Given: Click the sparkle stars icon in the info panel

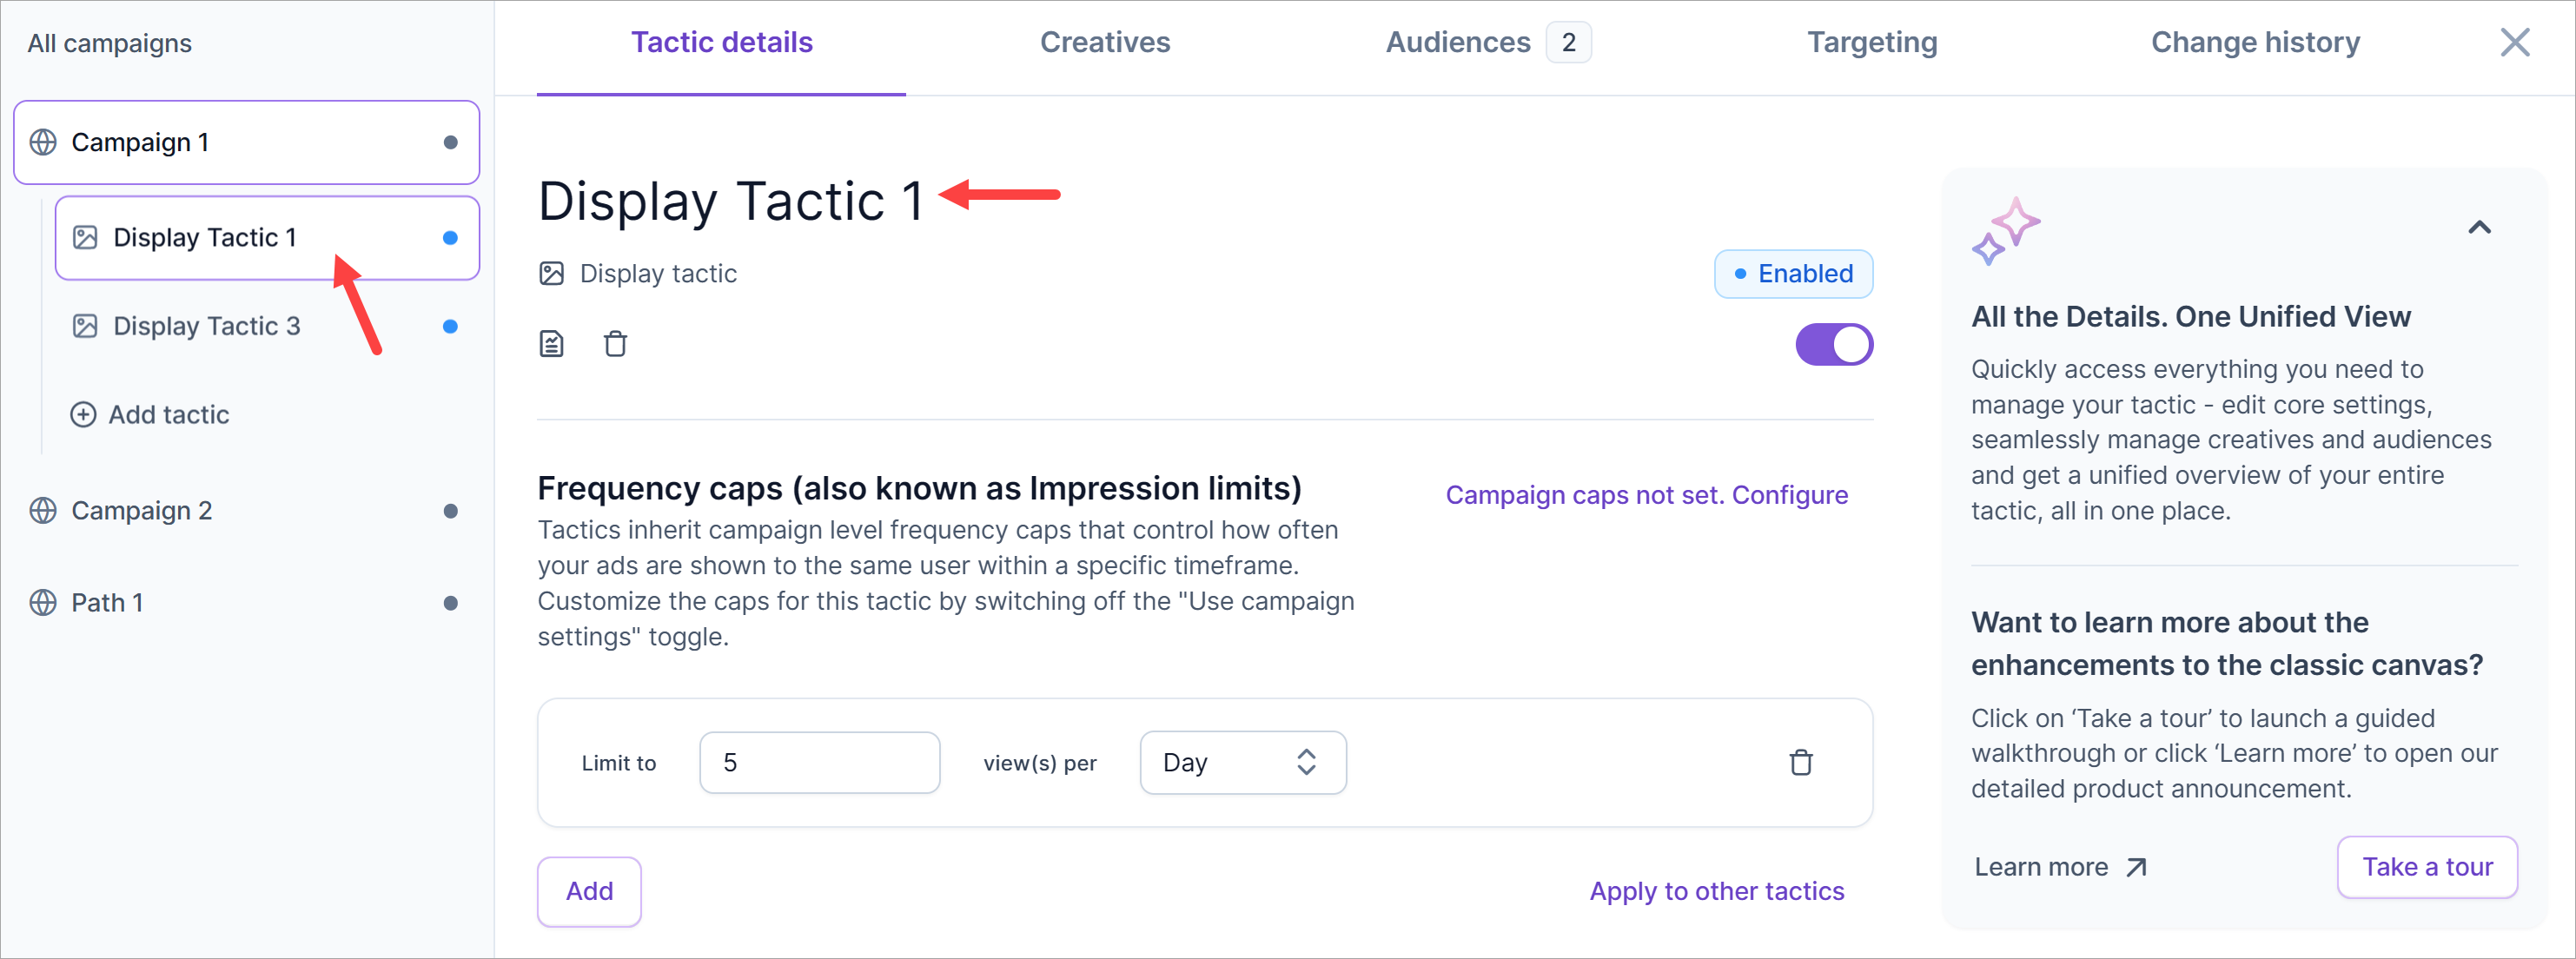Looking at the screenshot, I should [x=2005, y=230].
